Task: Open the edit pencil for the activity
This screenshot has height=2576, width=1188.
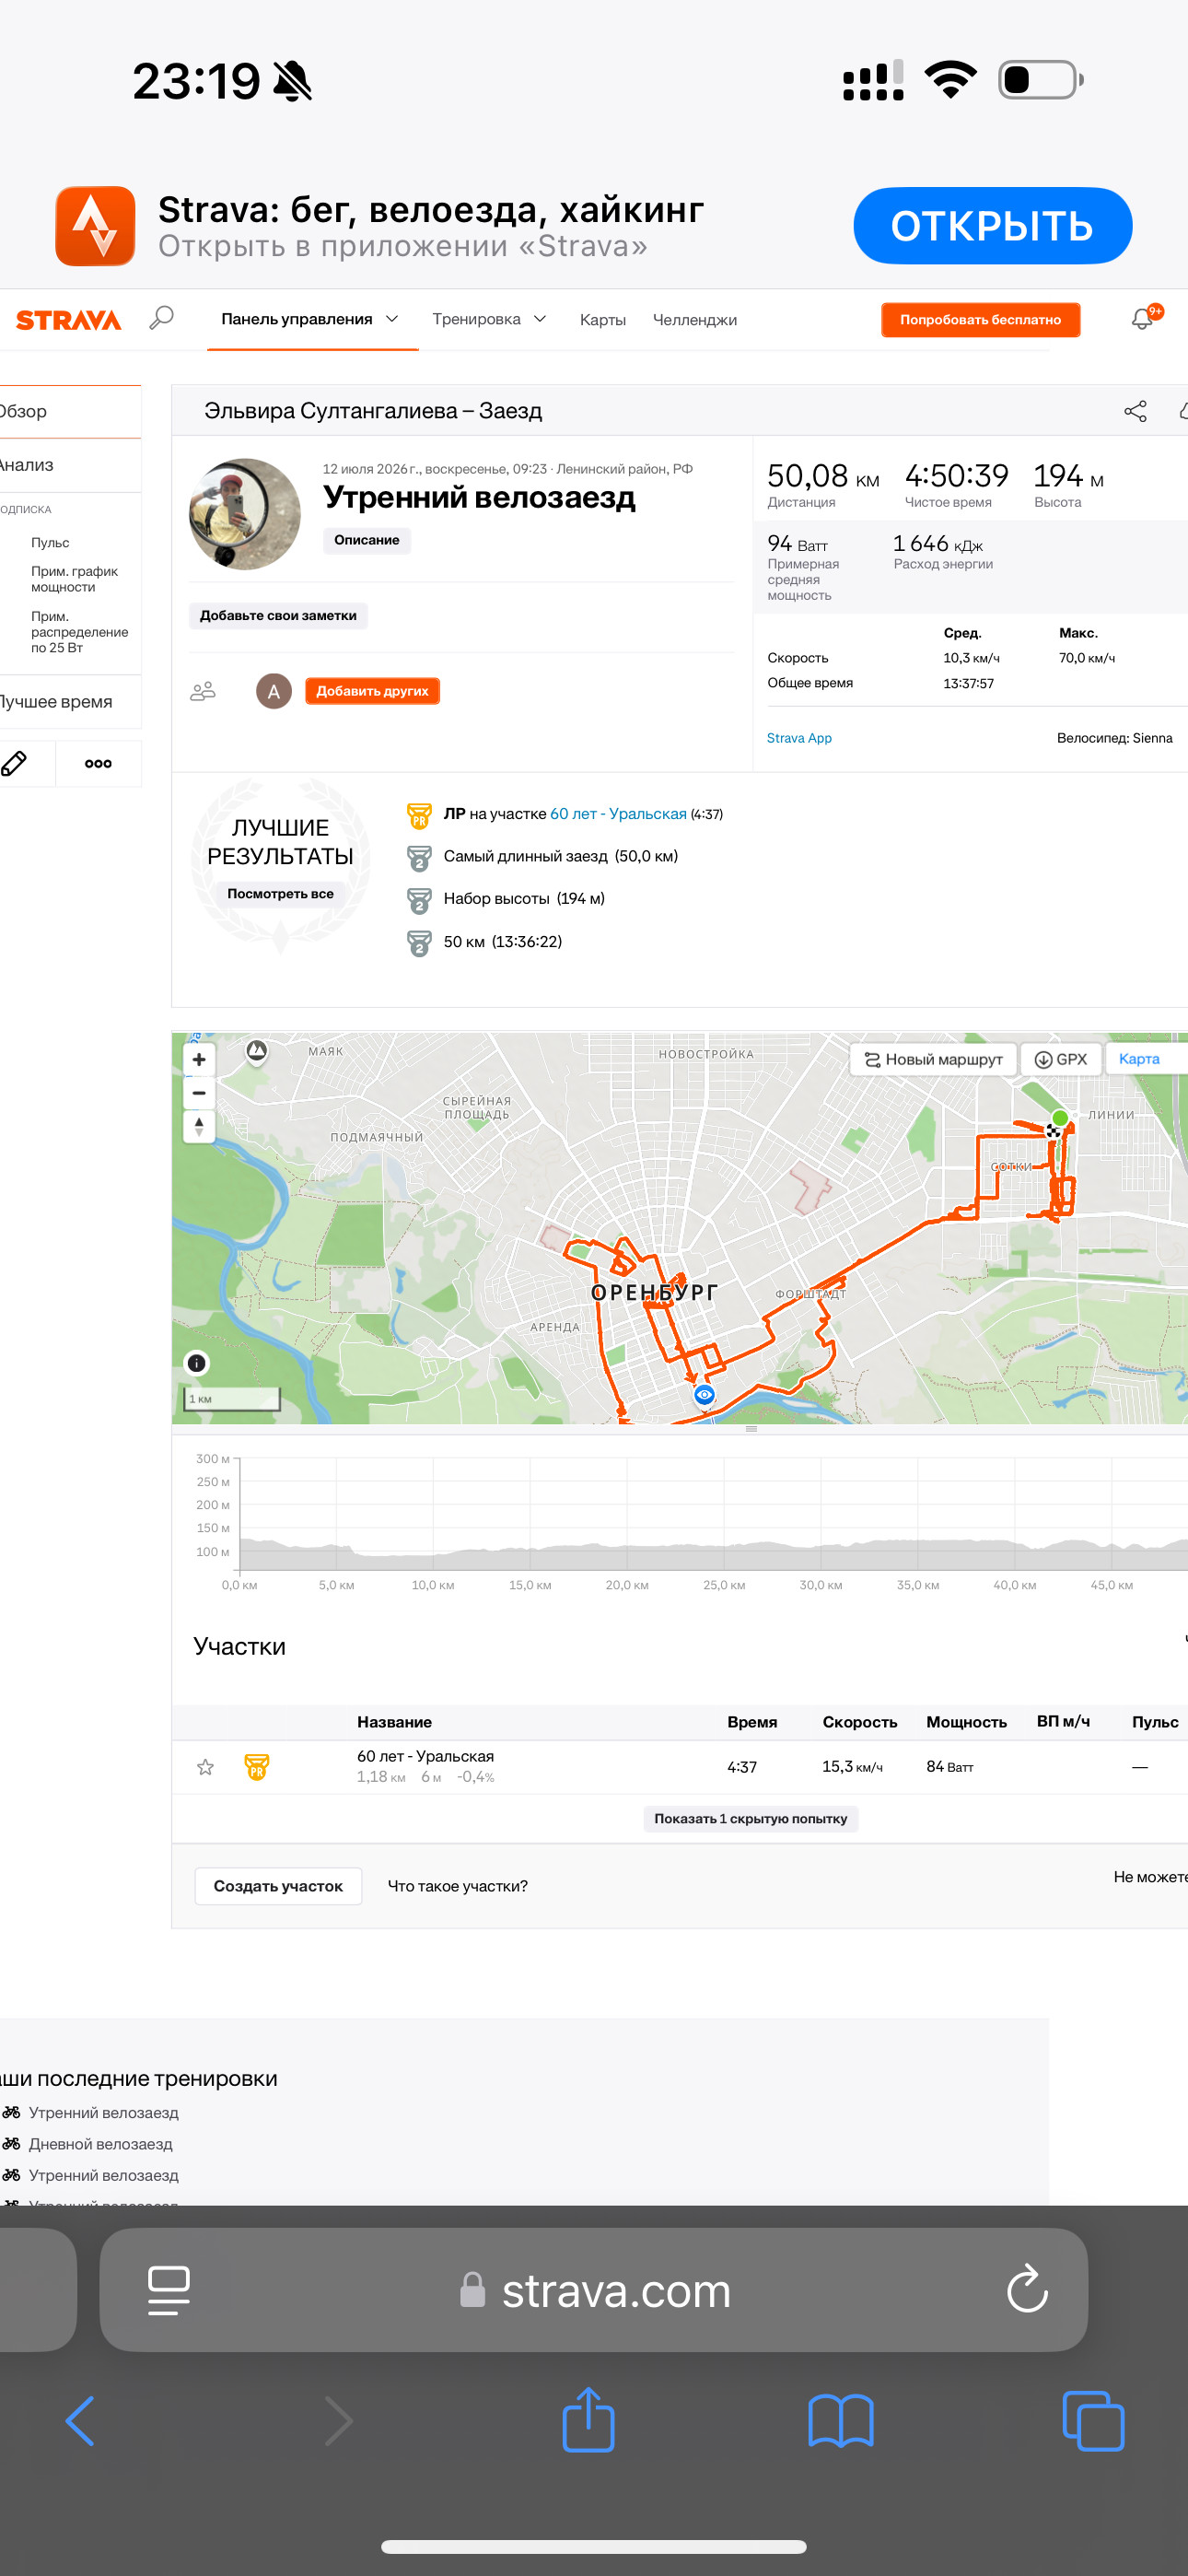Action: [x=14, y=764]
